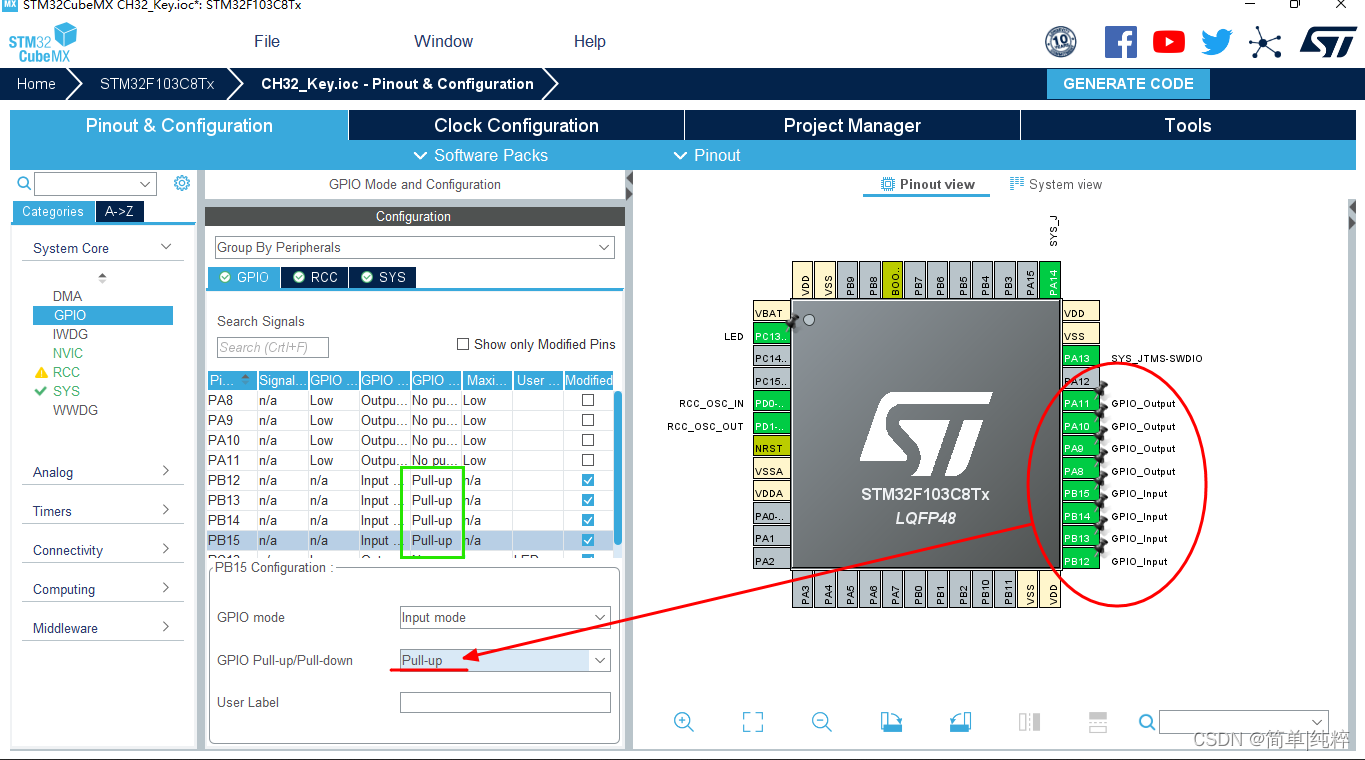Open the GPIO mode dropdown
Image resolution: width=1365 pixels, height=760 pixels.
(x=505, y=617)
